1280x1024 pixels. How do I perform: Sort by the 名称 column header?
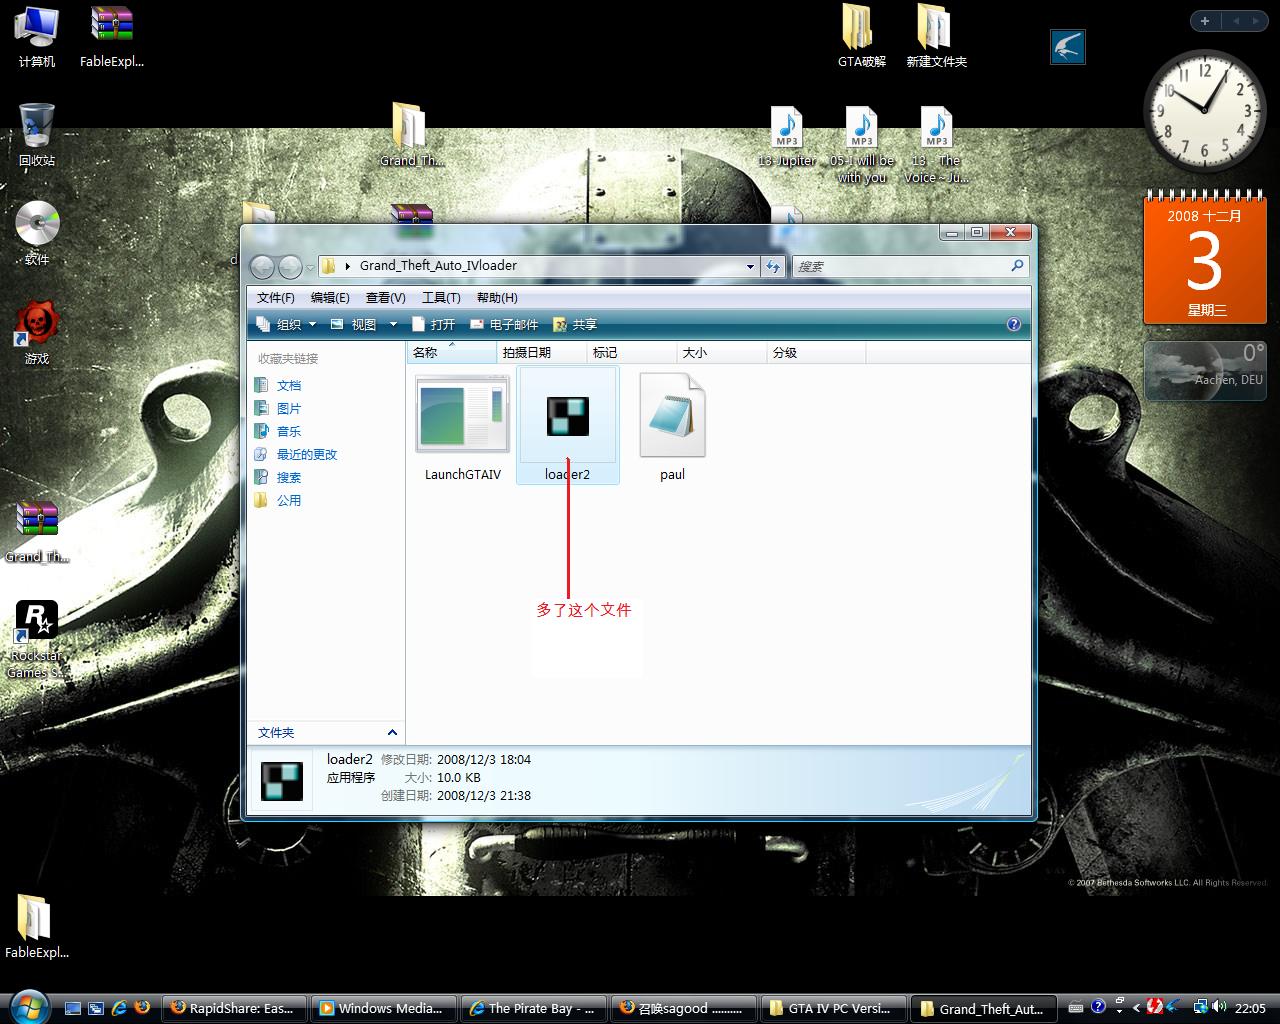(x=452, y=352)
